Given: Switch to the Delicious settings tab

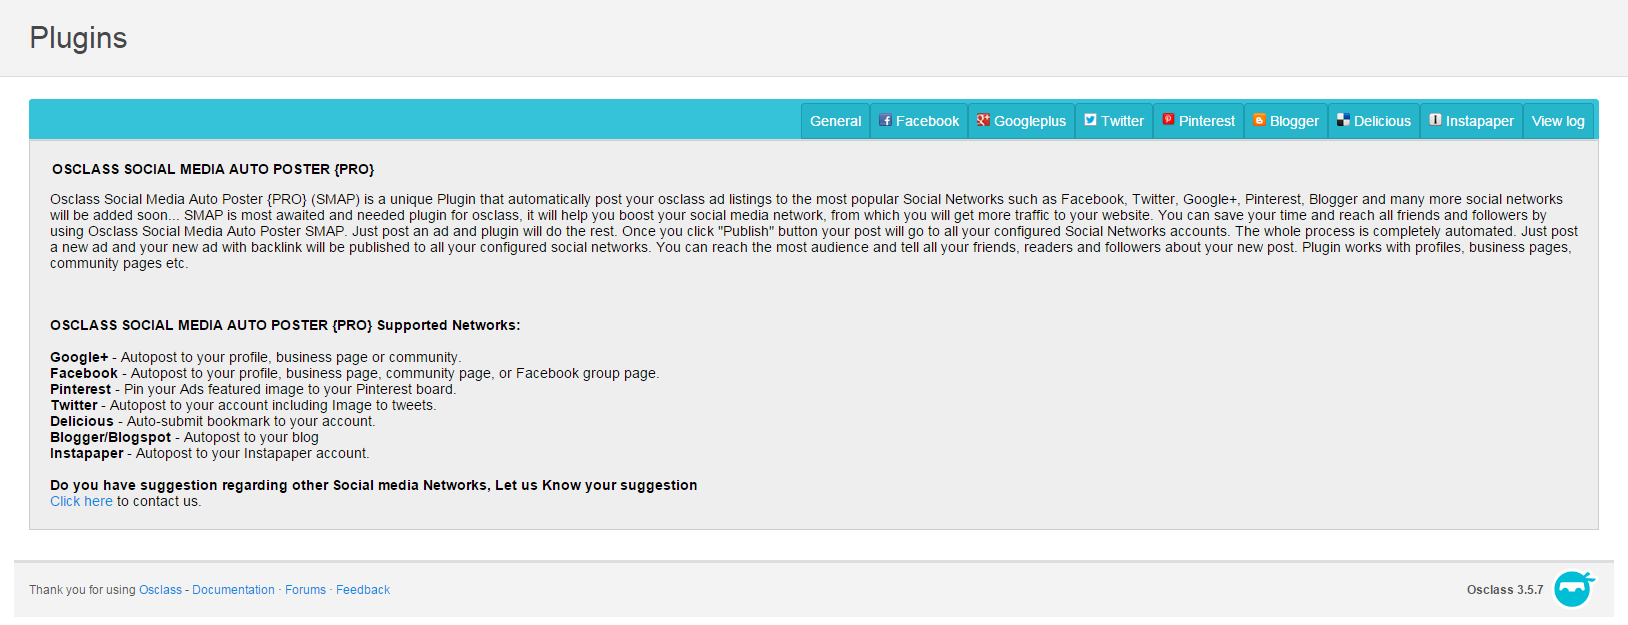Looking at the screenshot, I should tap(1373, 120).
